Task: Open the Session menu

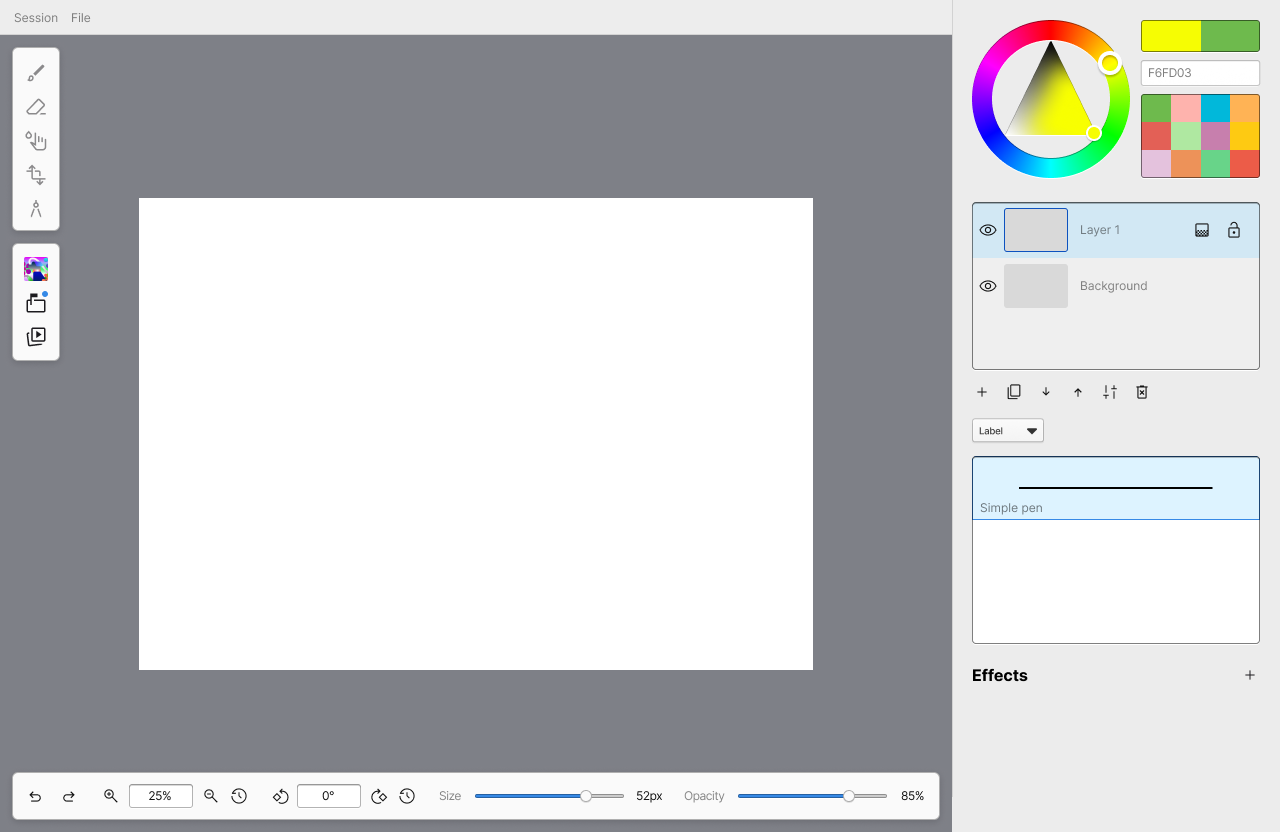Action: [36, 18]
